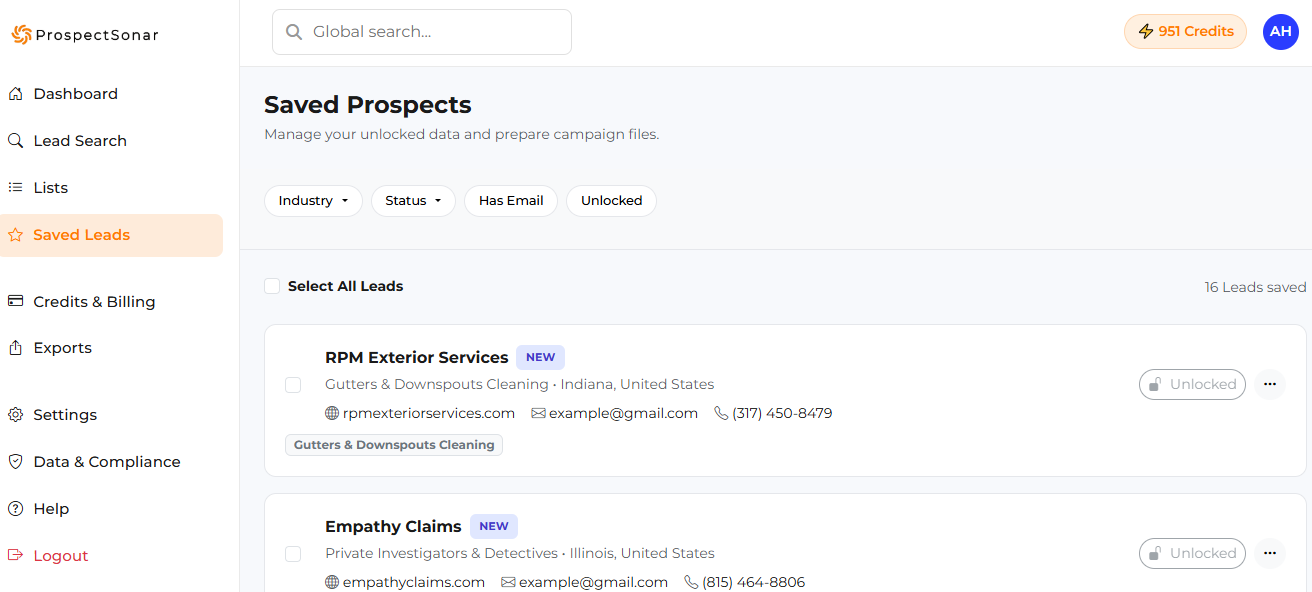Expand the Status filter dropdown
This screenshot has width=1312, height=592.
point(413,201)
